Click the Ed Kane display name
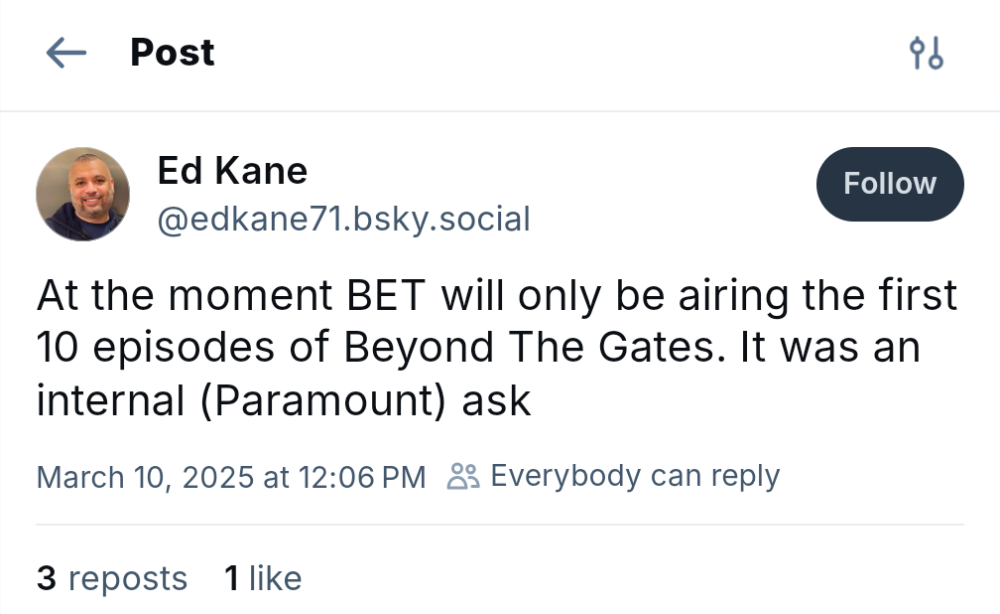The image size is (1000, 614). pos(232,171)
